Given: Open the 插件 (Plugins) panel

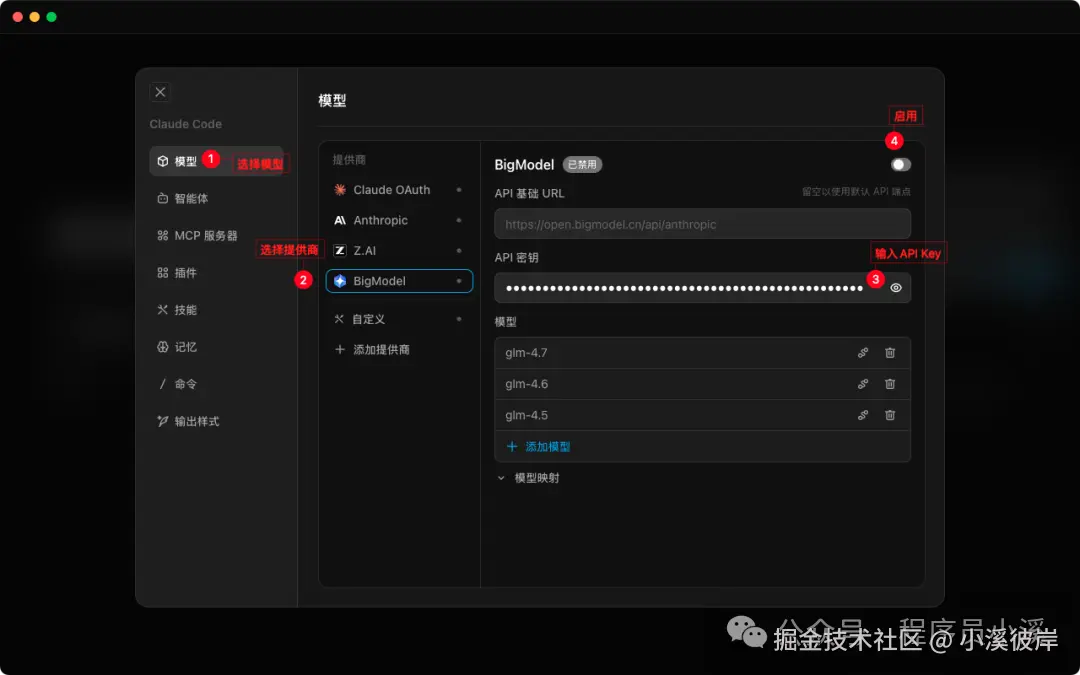Looking at the screenshot, I should 178,272.
